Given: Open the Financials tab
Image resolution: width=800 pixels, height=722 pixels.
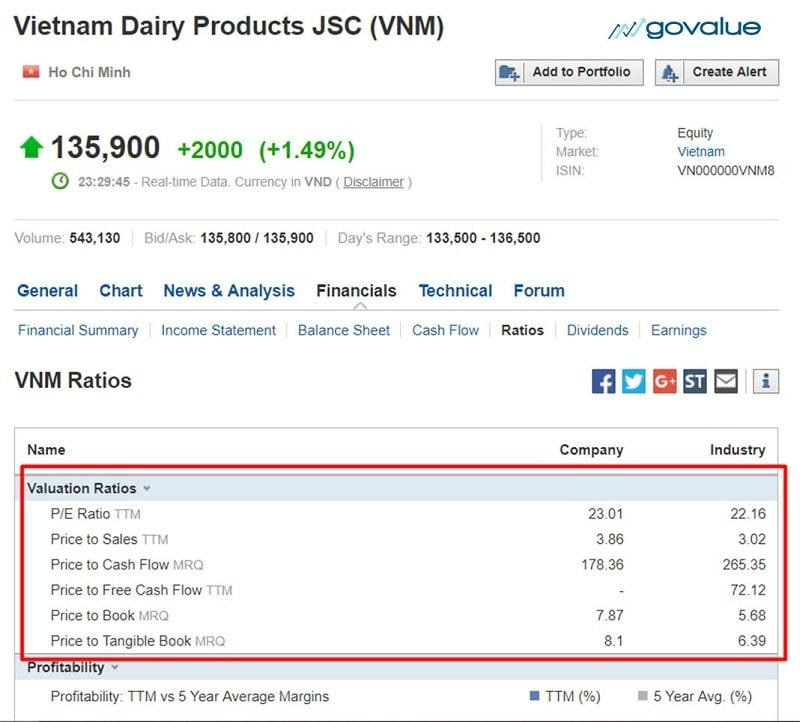Looking at the screenshot, I should 356,291.
